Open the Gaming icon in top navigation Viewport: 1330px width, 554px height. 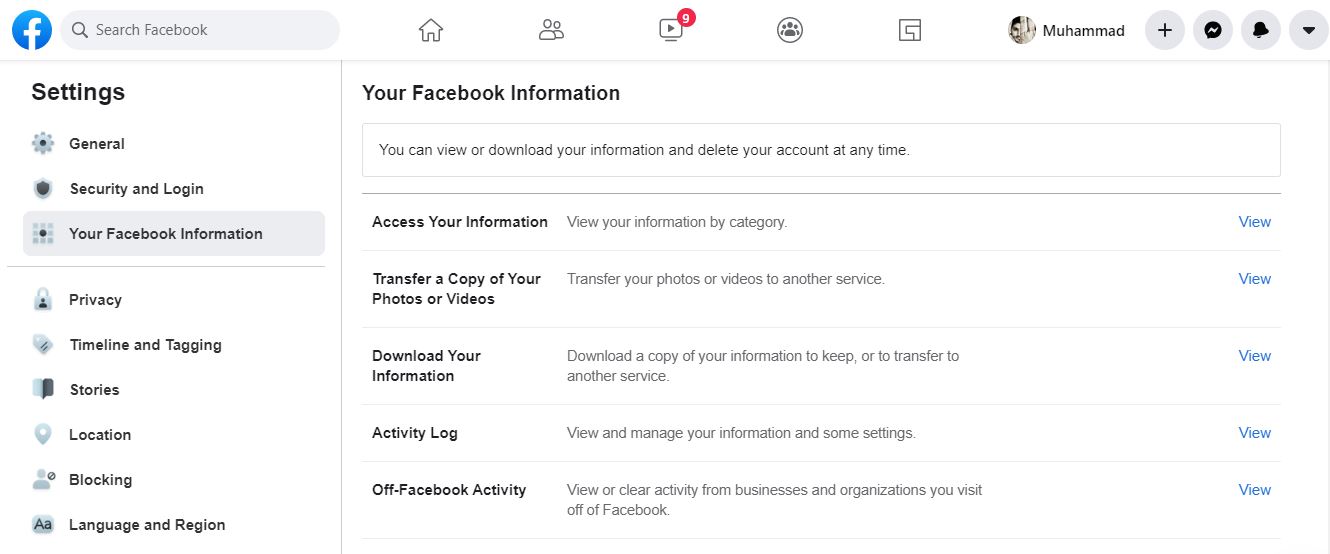pos(909,30)
